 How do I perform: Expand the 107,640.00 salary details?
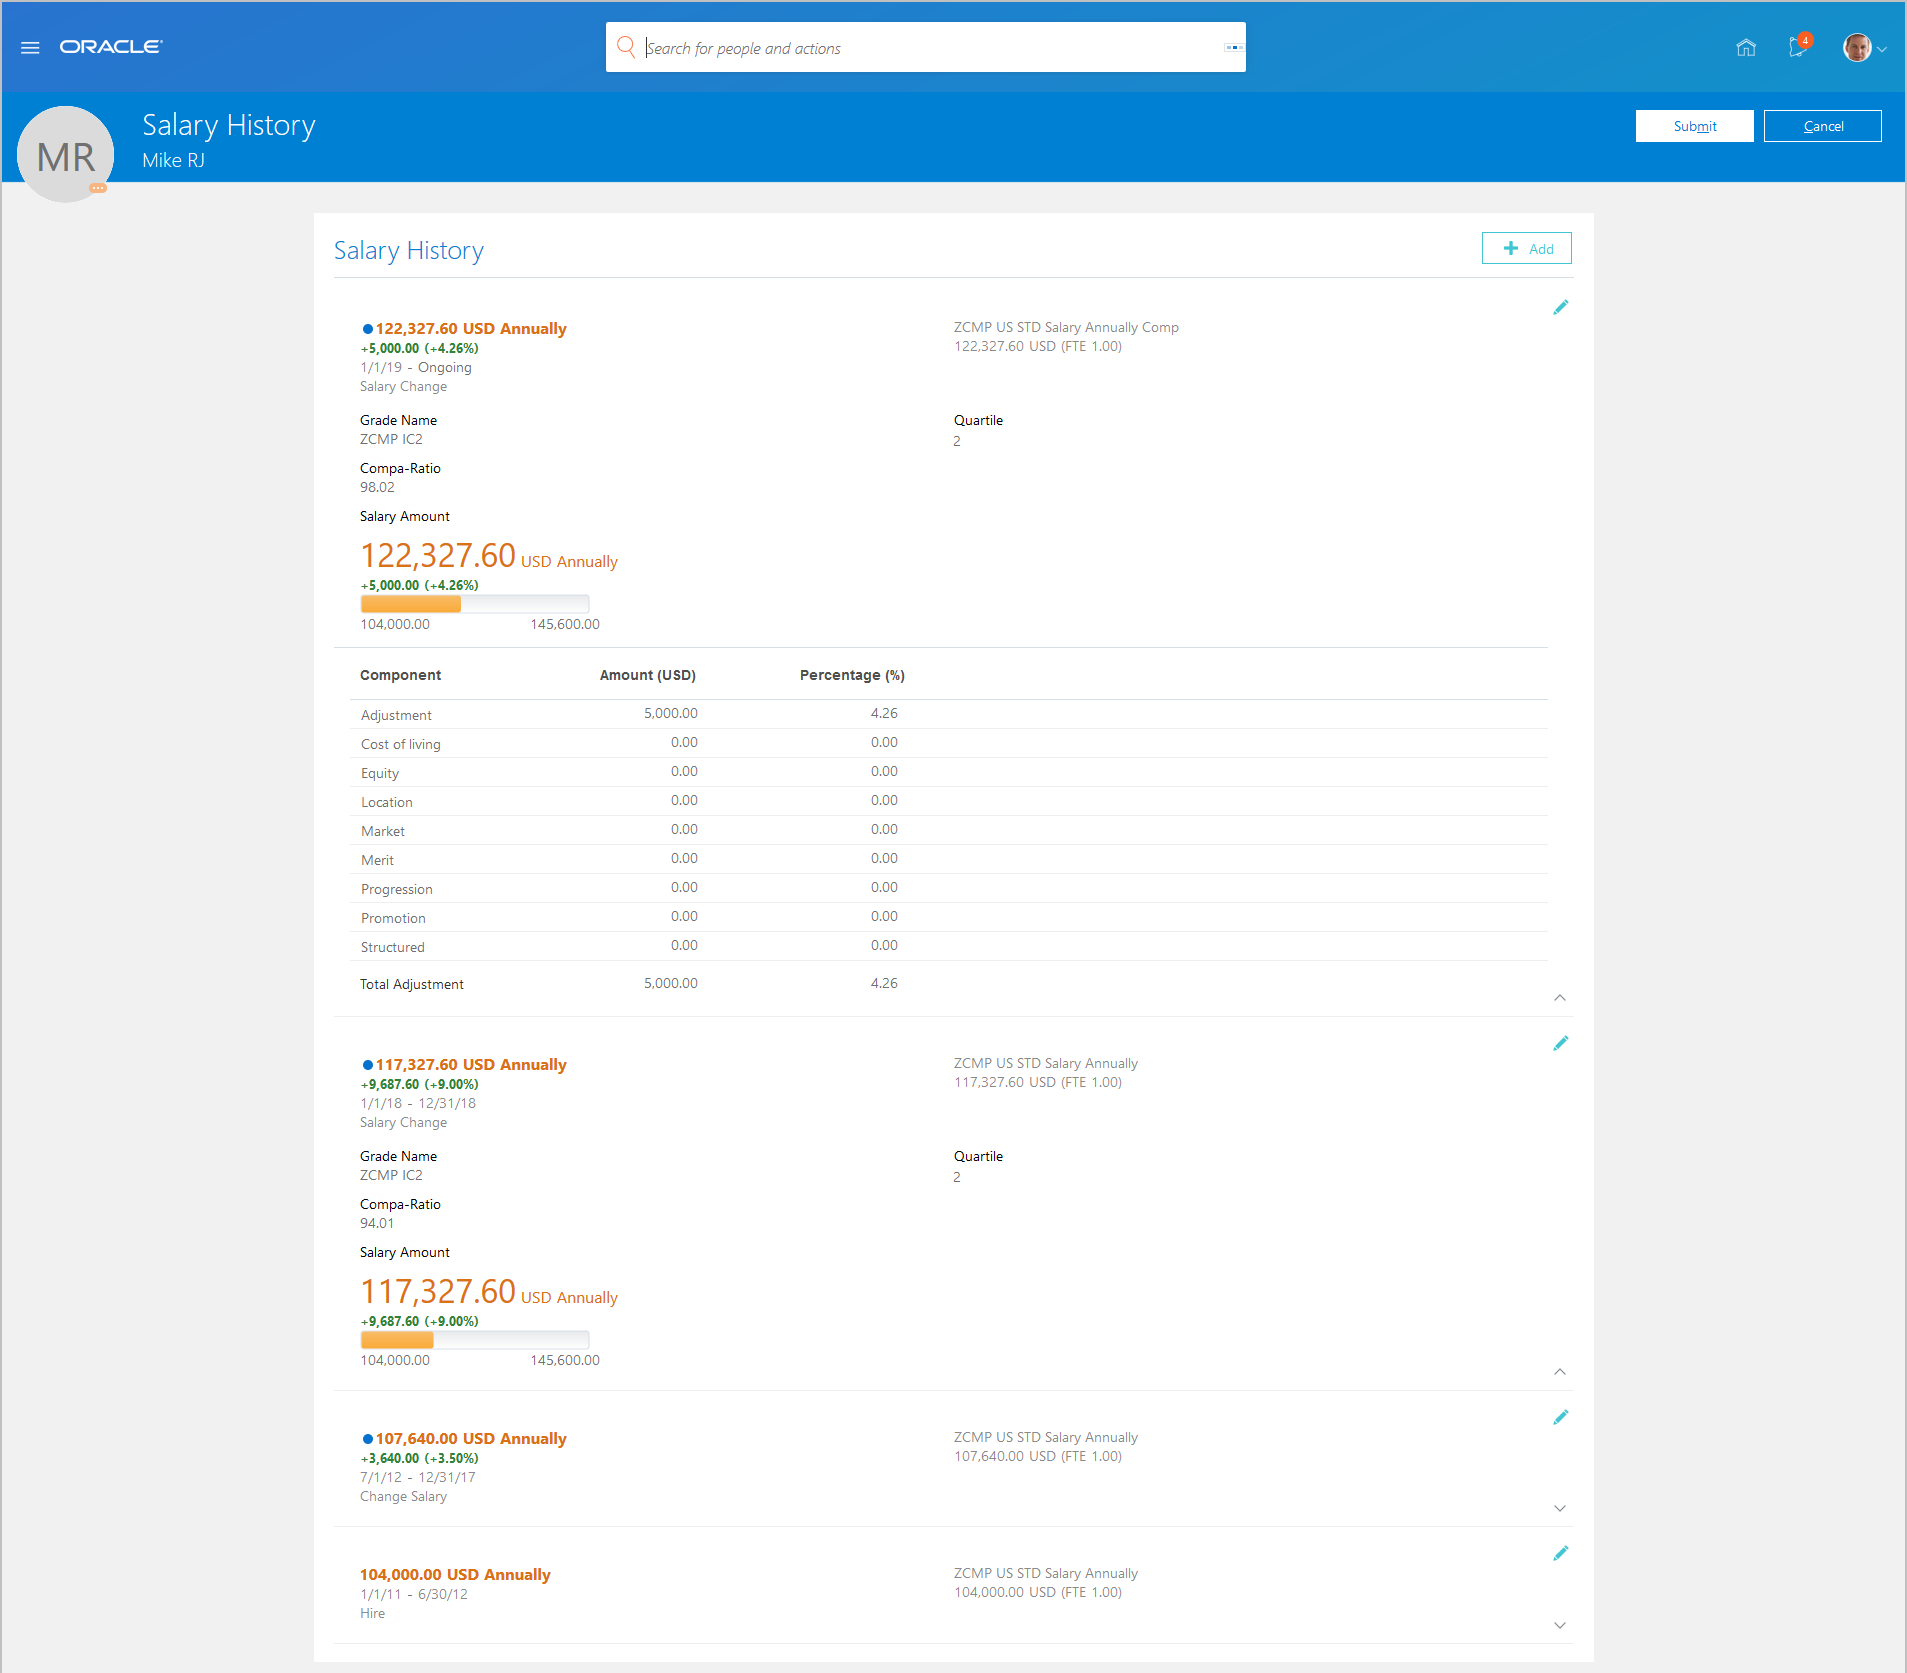[1560, 1508]
